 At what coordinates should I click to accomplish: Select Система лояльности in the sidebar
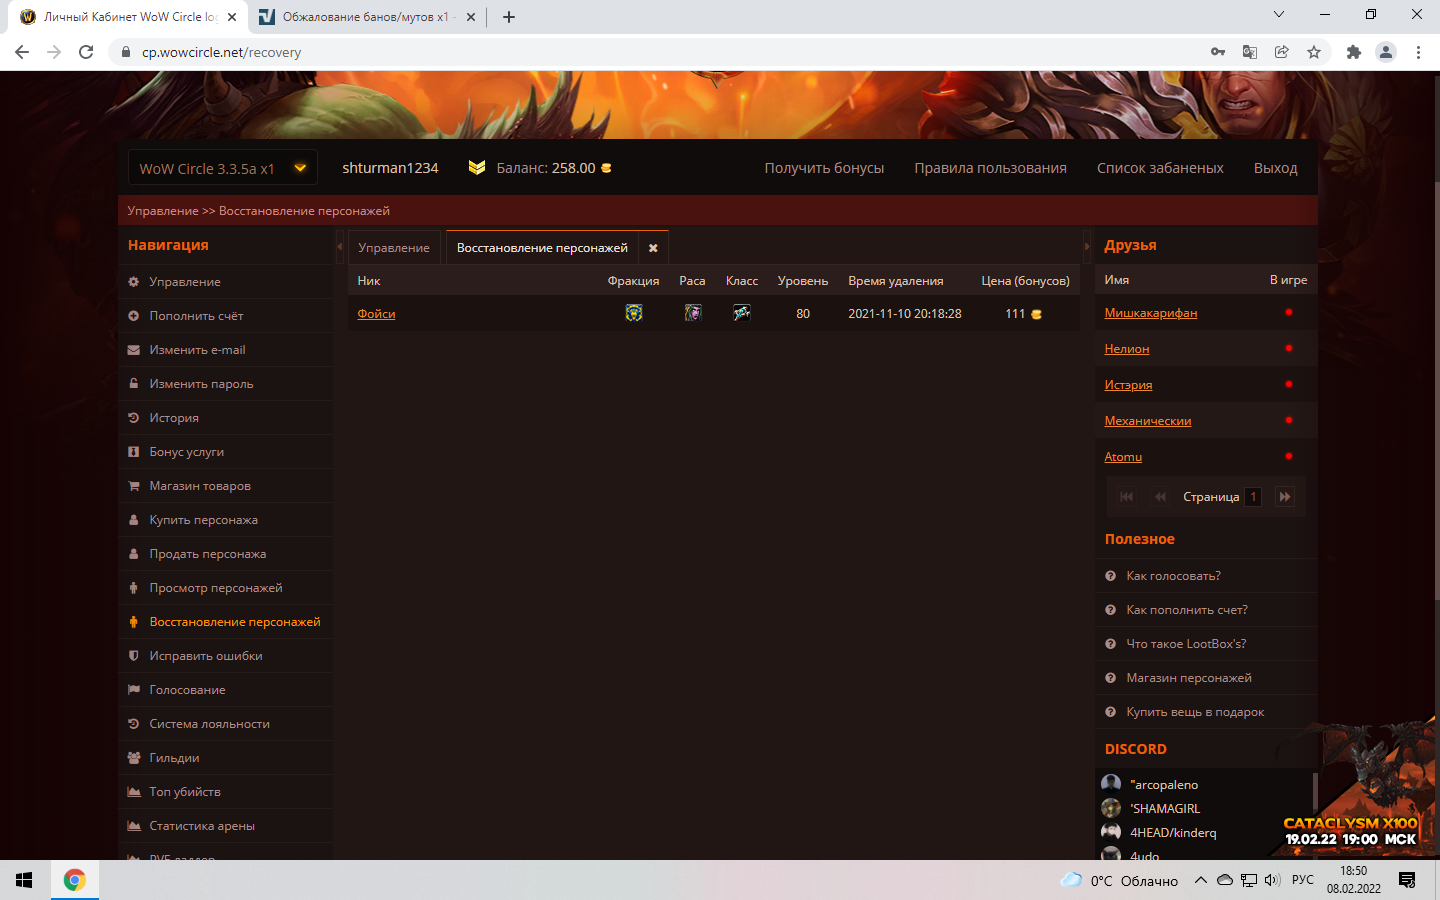[x=209, y=724]
